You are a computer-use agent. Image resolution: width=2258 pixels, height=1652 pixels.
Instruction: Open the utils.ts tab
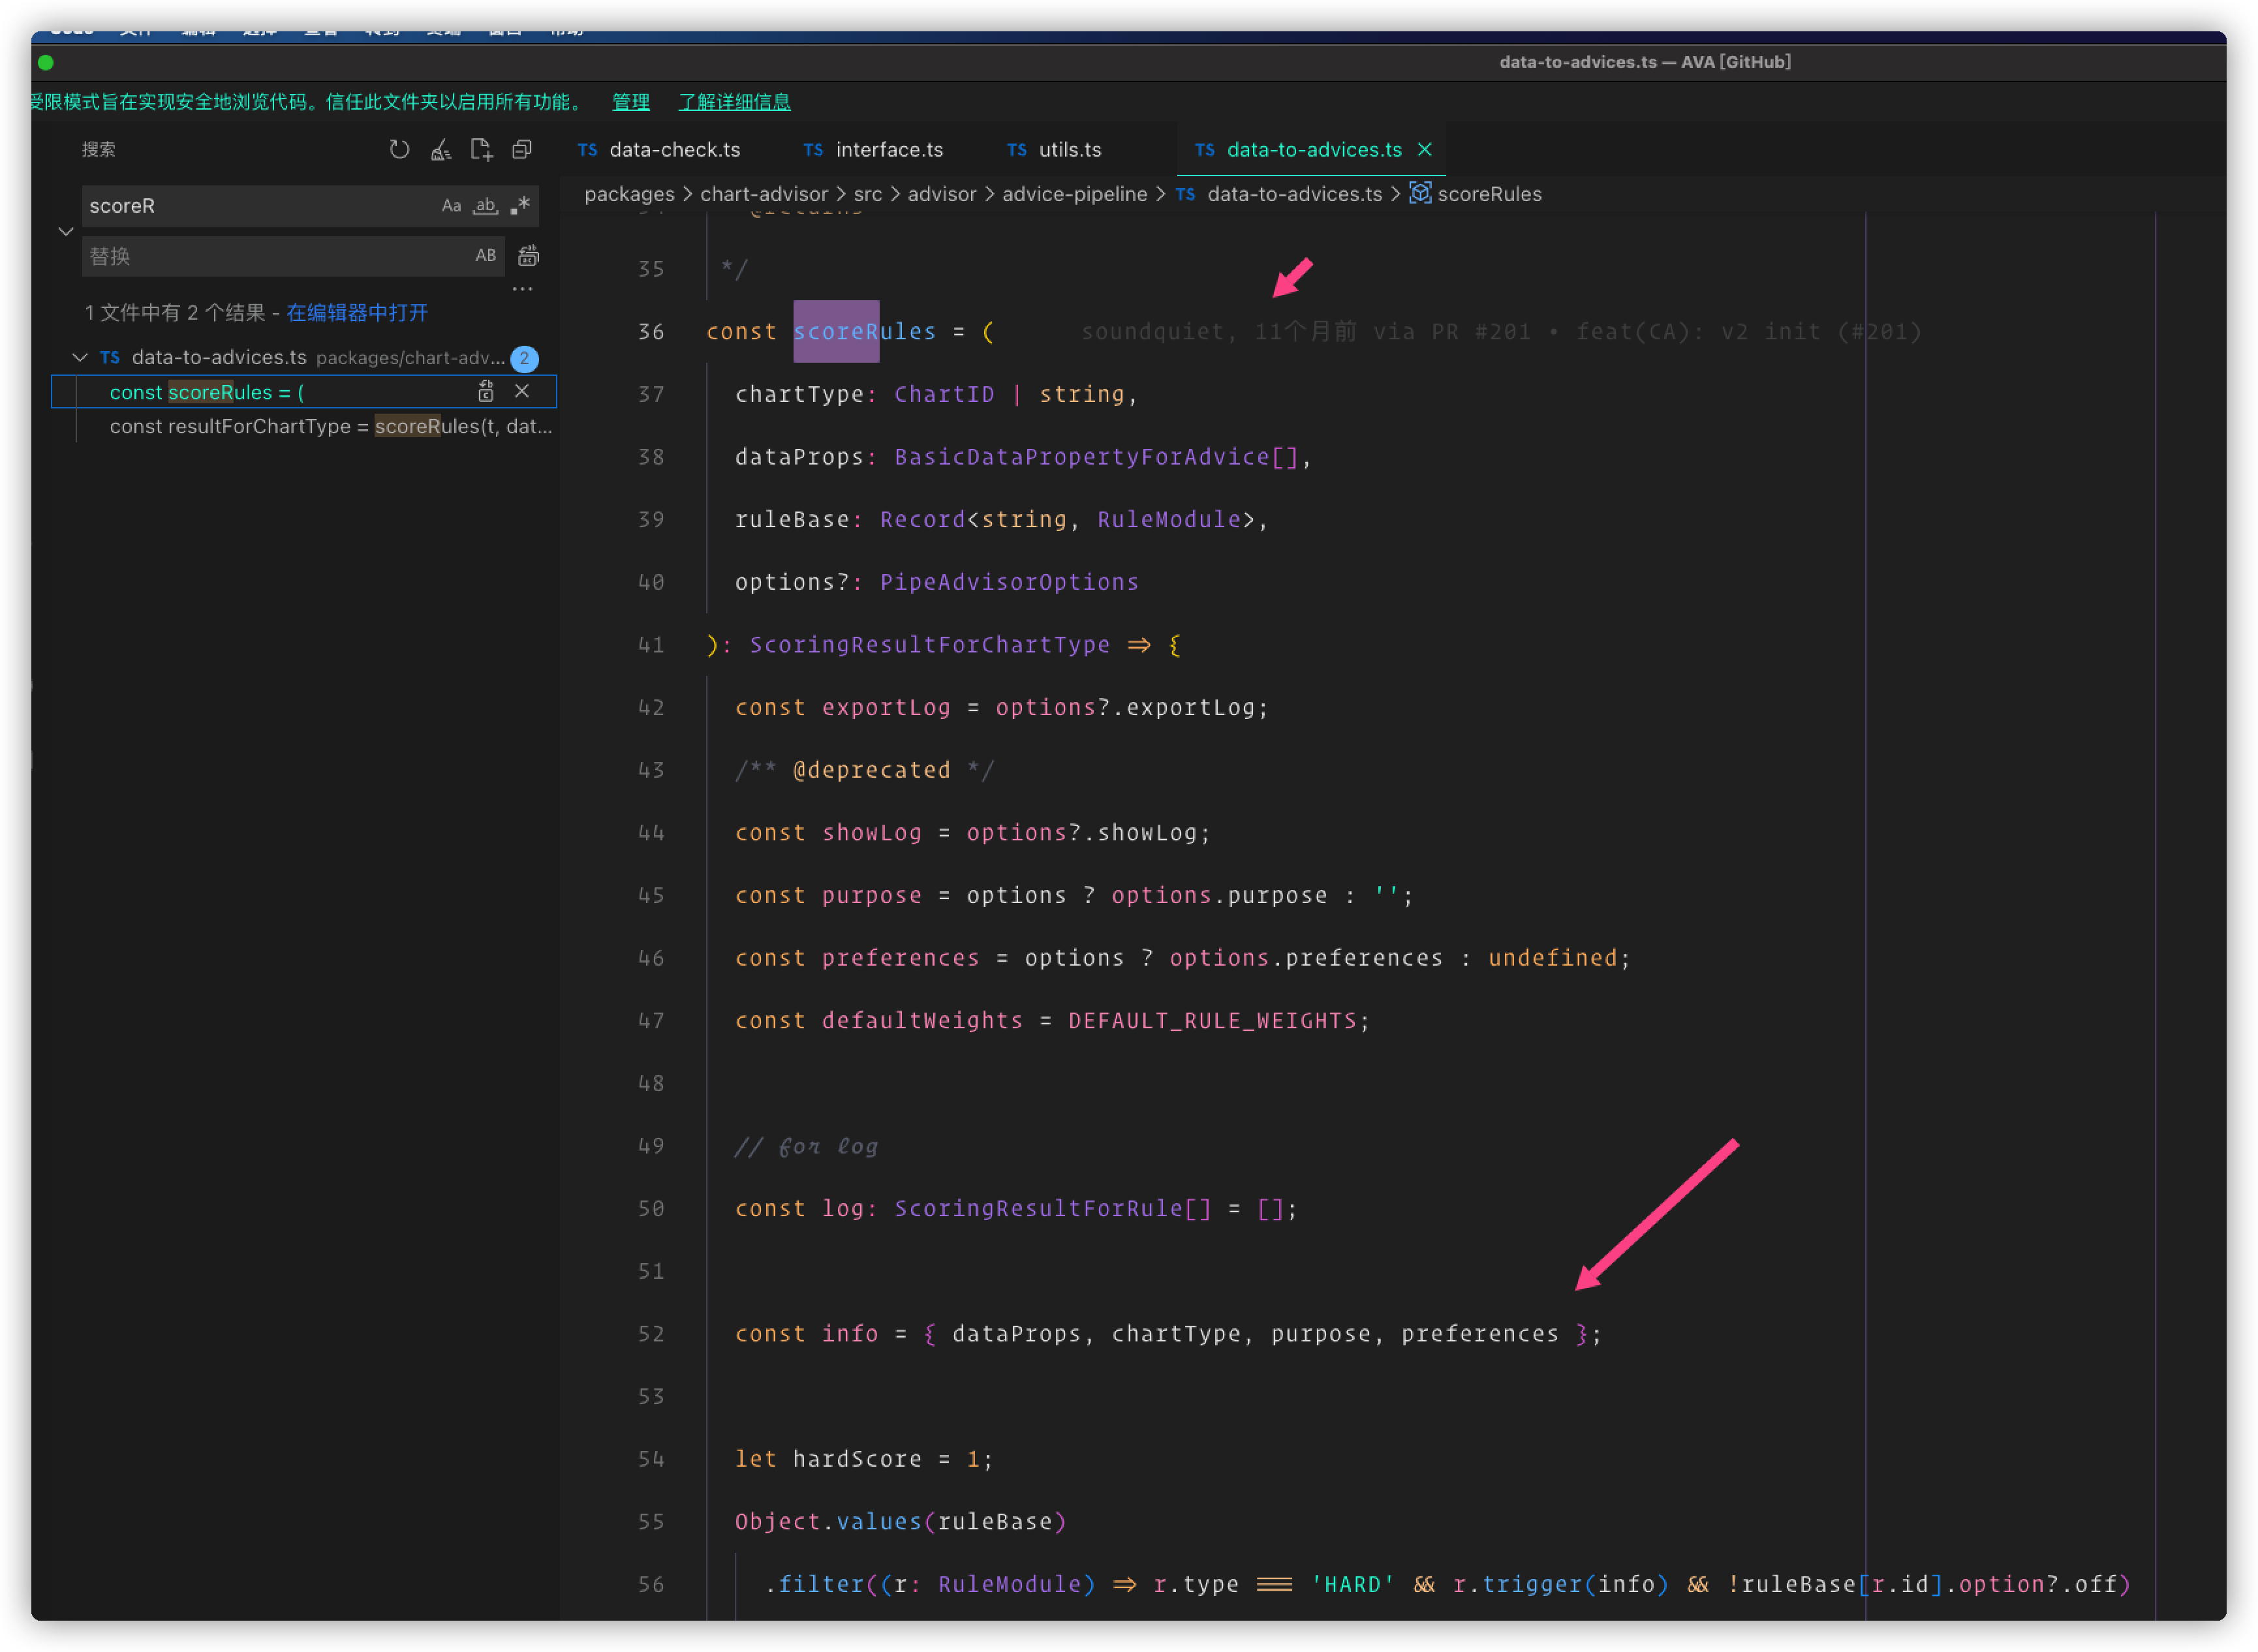tap(1069, 149)
